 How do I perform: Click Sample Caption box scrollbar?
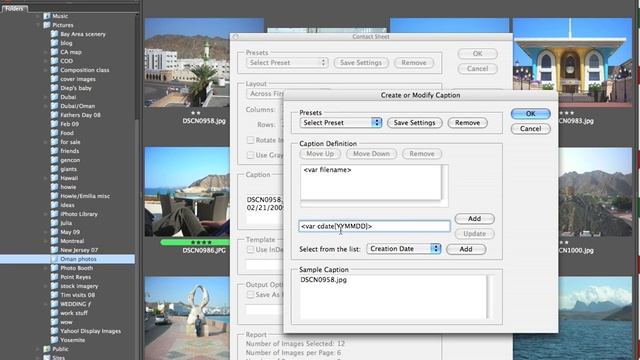pyautogui.click(x=490, y=297)
